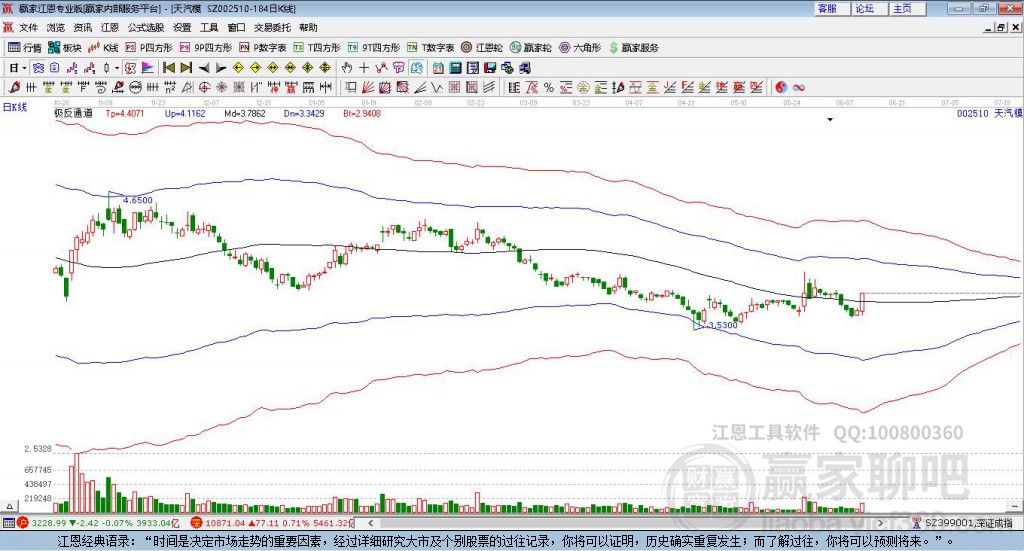Click SZ399001 深证成指 status entry
This screenshot has width=1024, height=551.
click(x=968, y=523)
